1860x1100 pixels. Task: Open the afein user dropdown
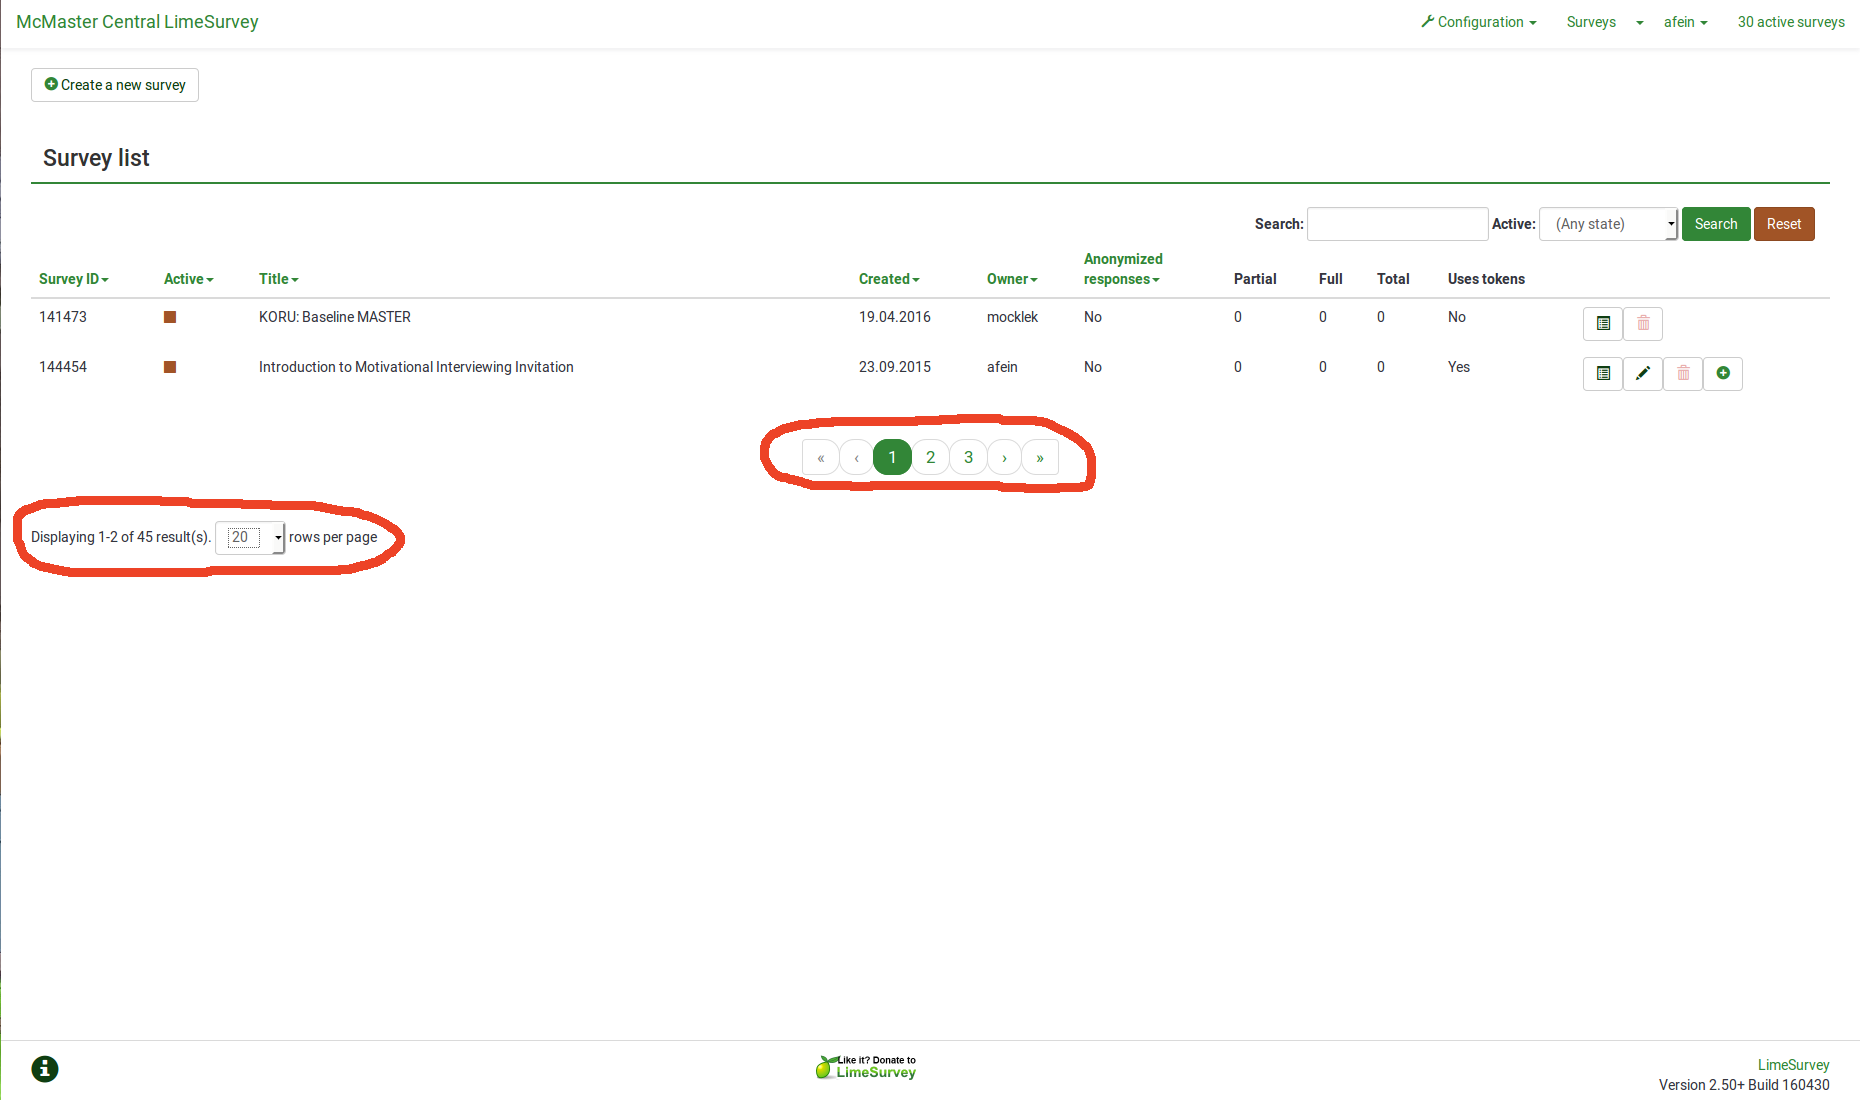click(x=1686, y=22)
